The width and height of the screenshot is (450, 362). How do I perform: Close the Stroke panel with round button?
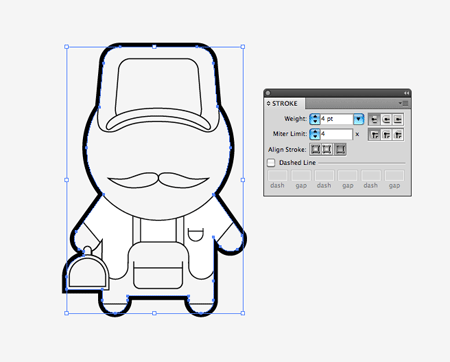tap(268, 93)
